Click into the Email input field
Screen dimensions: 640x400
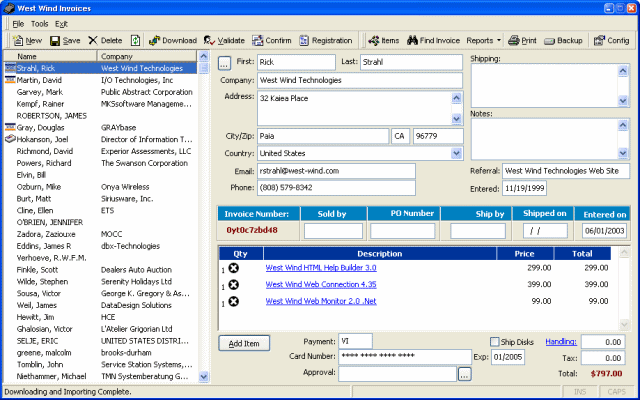336,171
